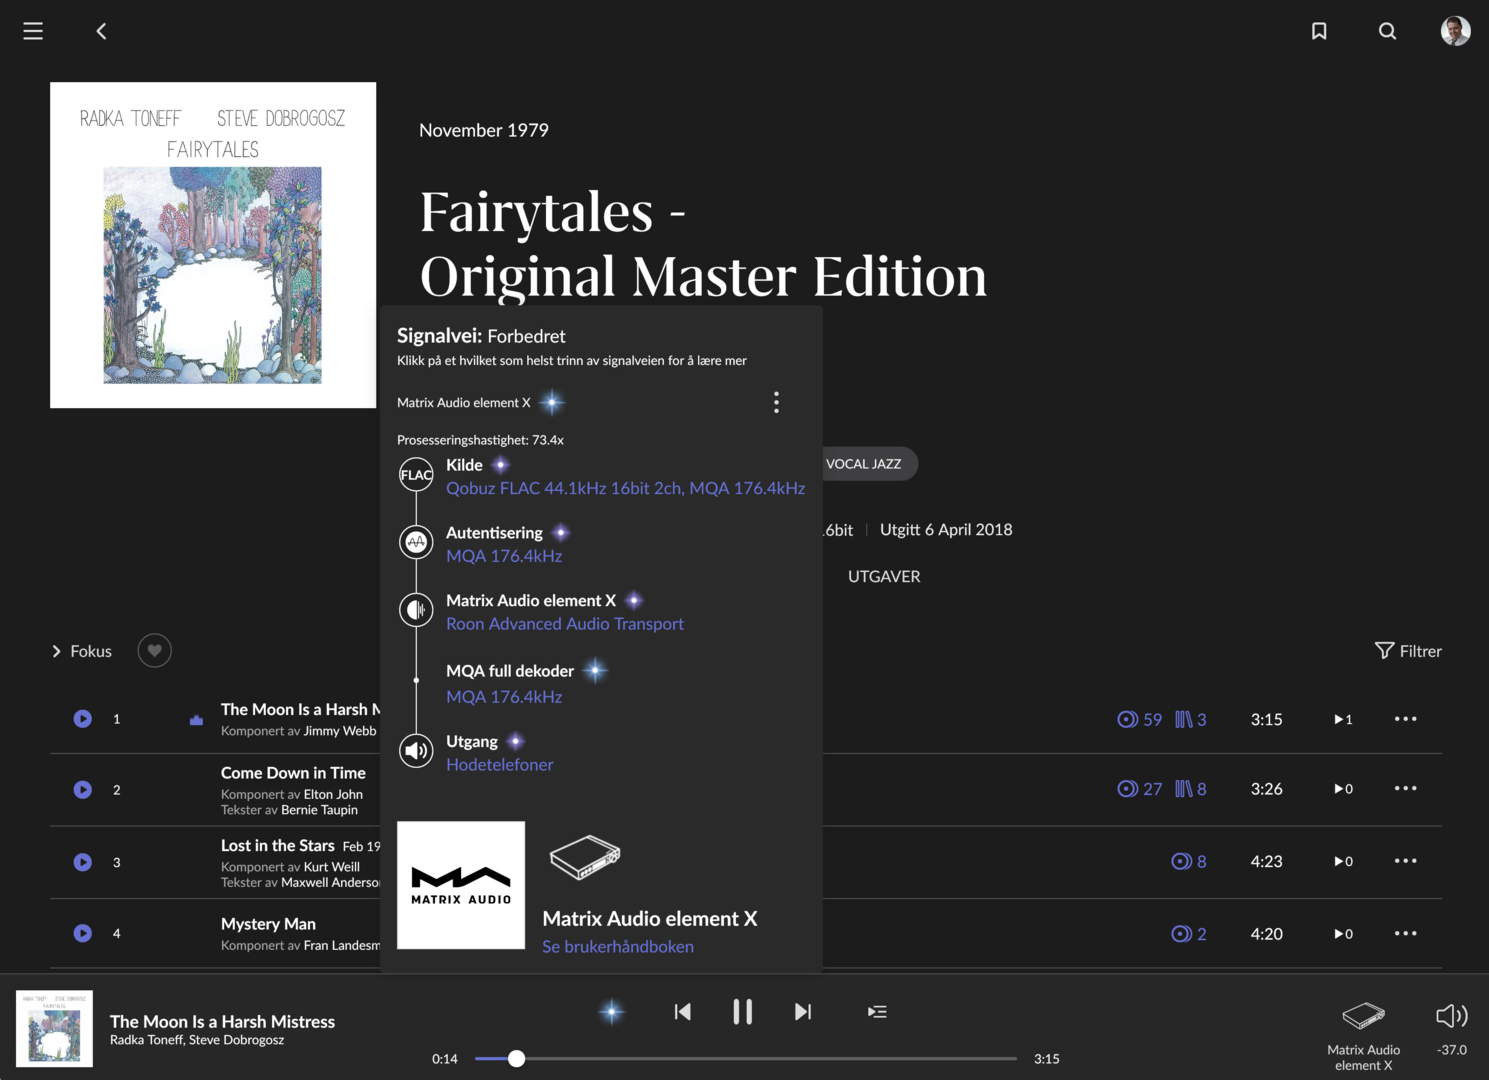The width and height of the screenshot is (1489, 1080).
Task: Play track 3 Lost in the Stars
Action: [83, 862]
